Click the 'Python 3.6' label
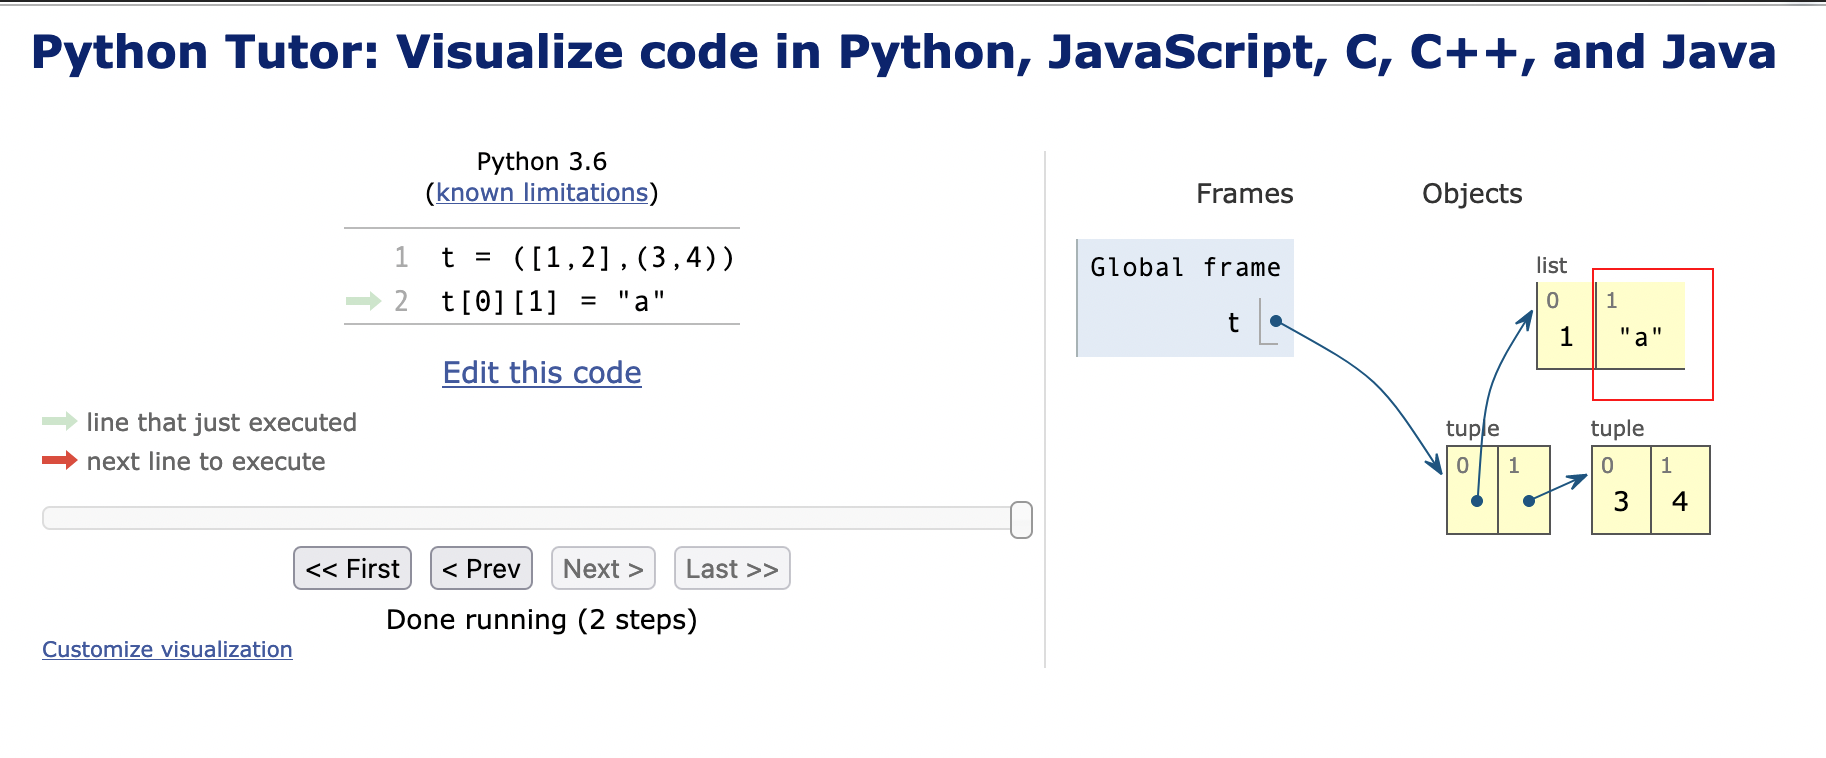This screenshot has height=758, width=1826. [x=542, y=161]
